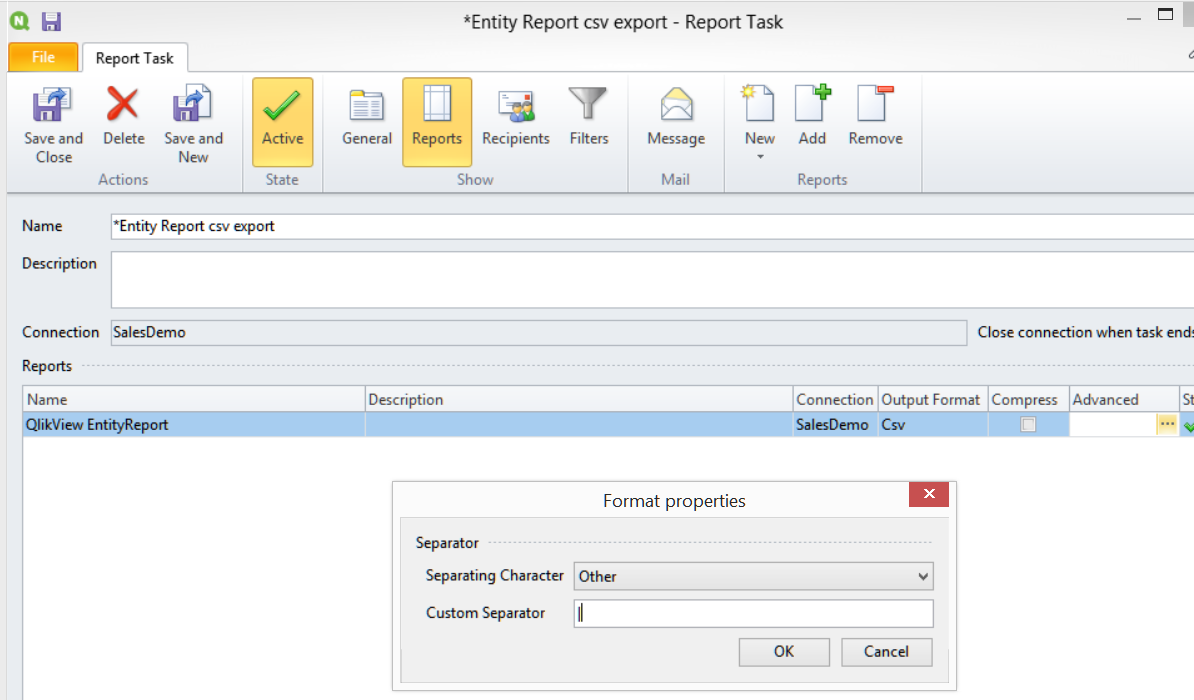Show the Reports view
The image size is (1194, 700).
(437, 122)
